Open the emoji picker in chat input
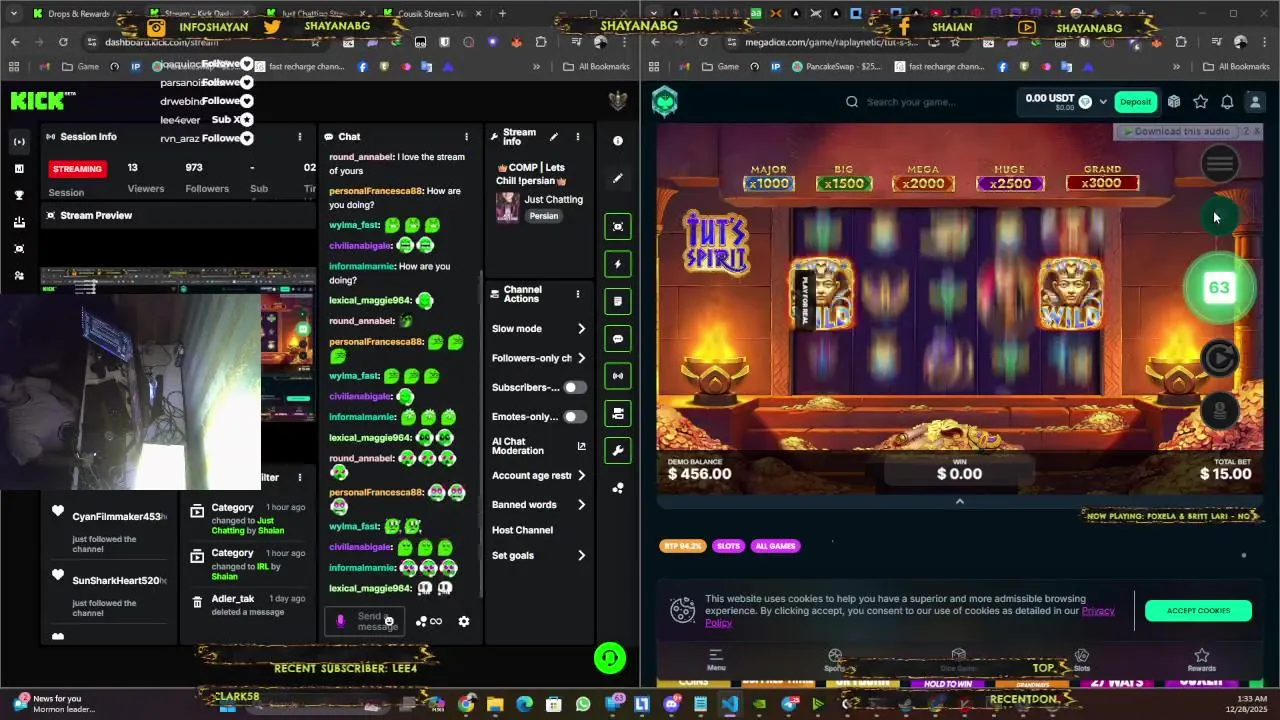The width and height of the screenshot is (1280, 720). [x=389, y=622]
